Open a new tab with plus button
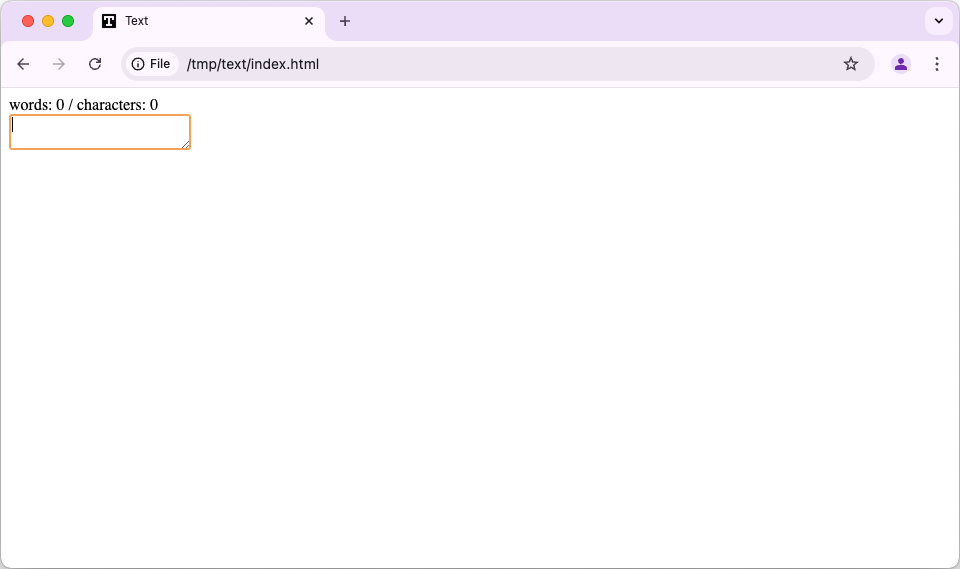 coord(345,21)
